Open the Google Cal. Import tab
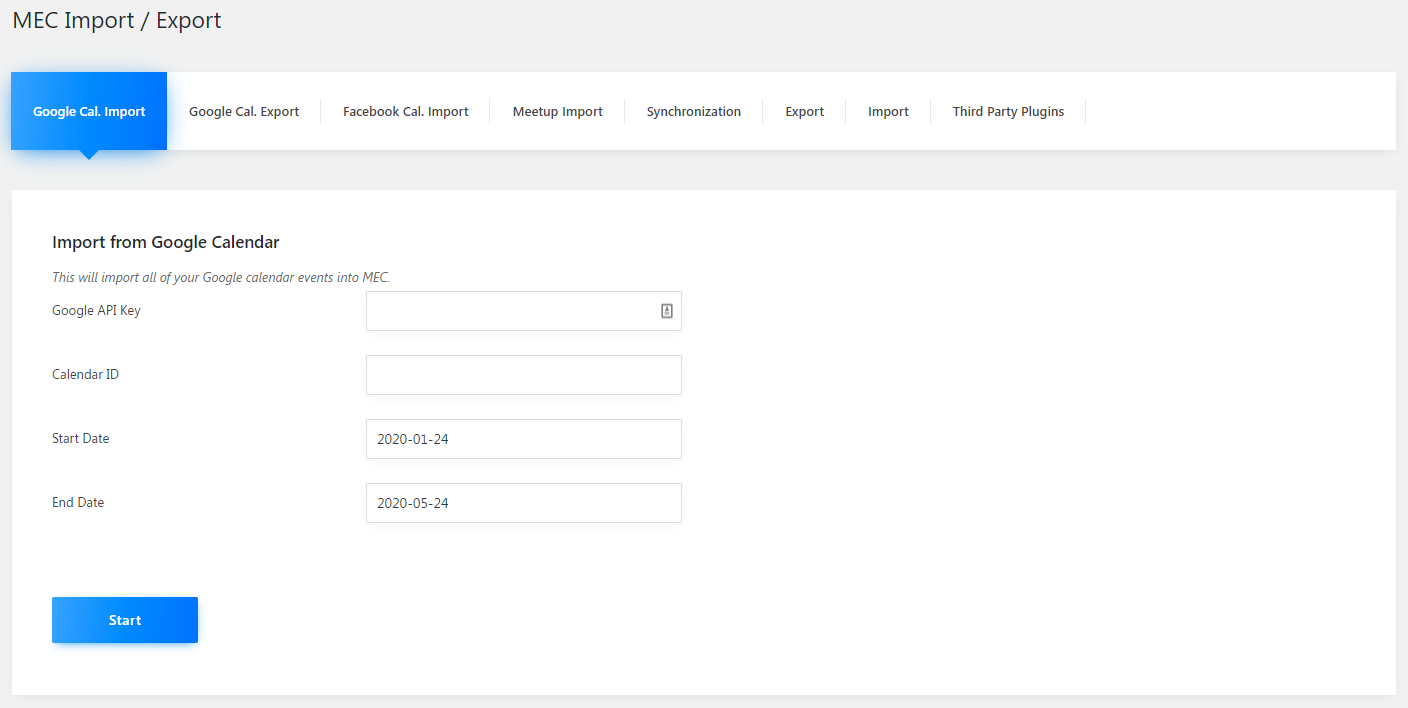Image resolution: width=1408 pixels, height=708 pixels. (89, 111)
